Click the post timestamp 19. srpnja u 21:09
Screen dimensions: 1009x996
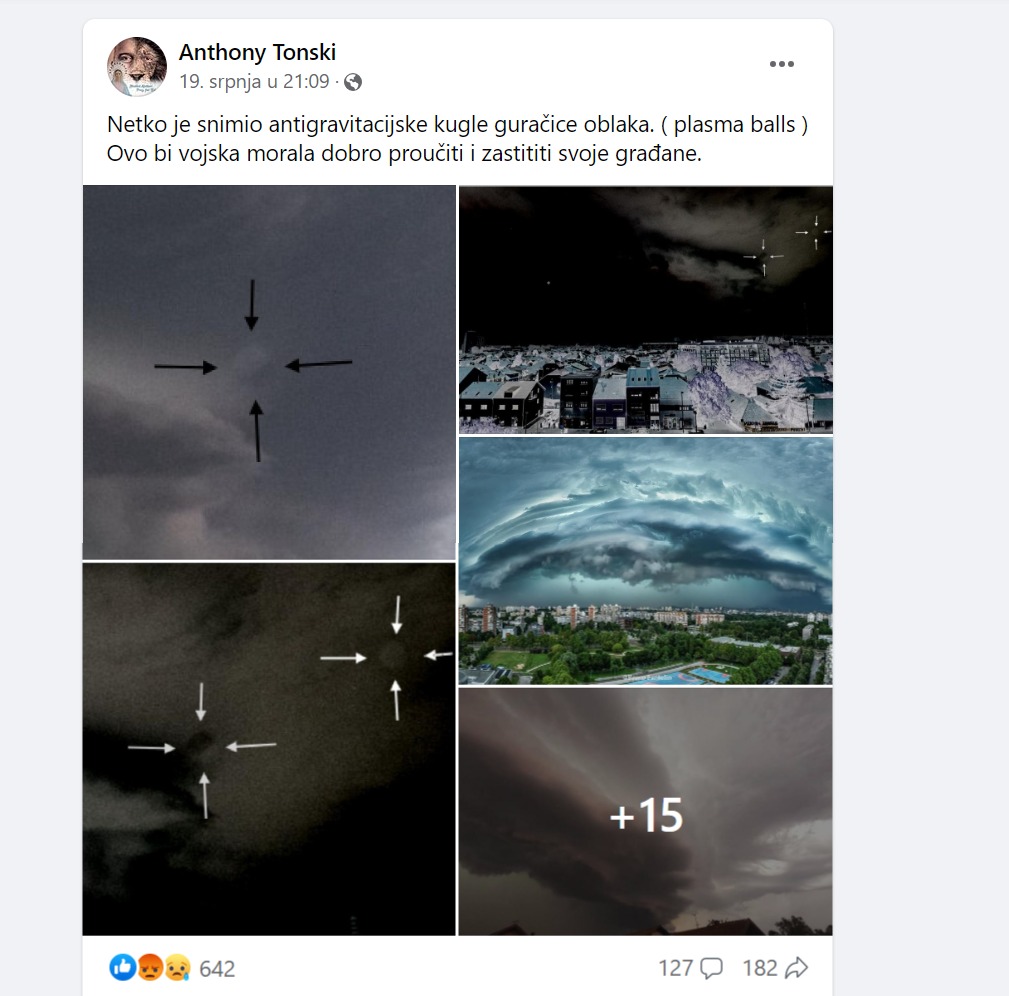pyautogui.click(x=254, y=82)
